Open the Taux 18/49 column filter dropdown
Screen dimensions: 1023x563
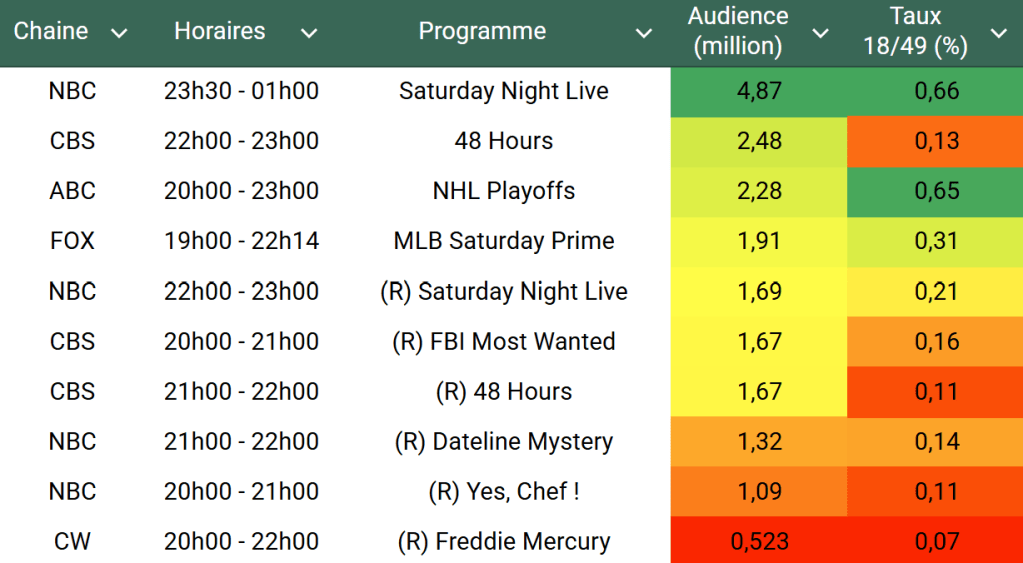coord(998,34)
